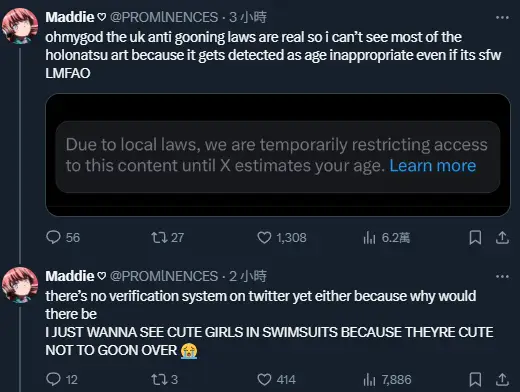Open replies on the first tweet with 56 comments

[x=63, y=238]
